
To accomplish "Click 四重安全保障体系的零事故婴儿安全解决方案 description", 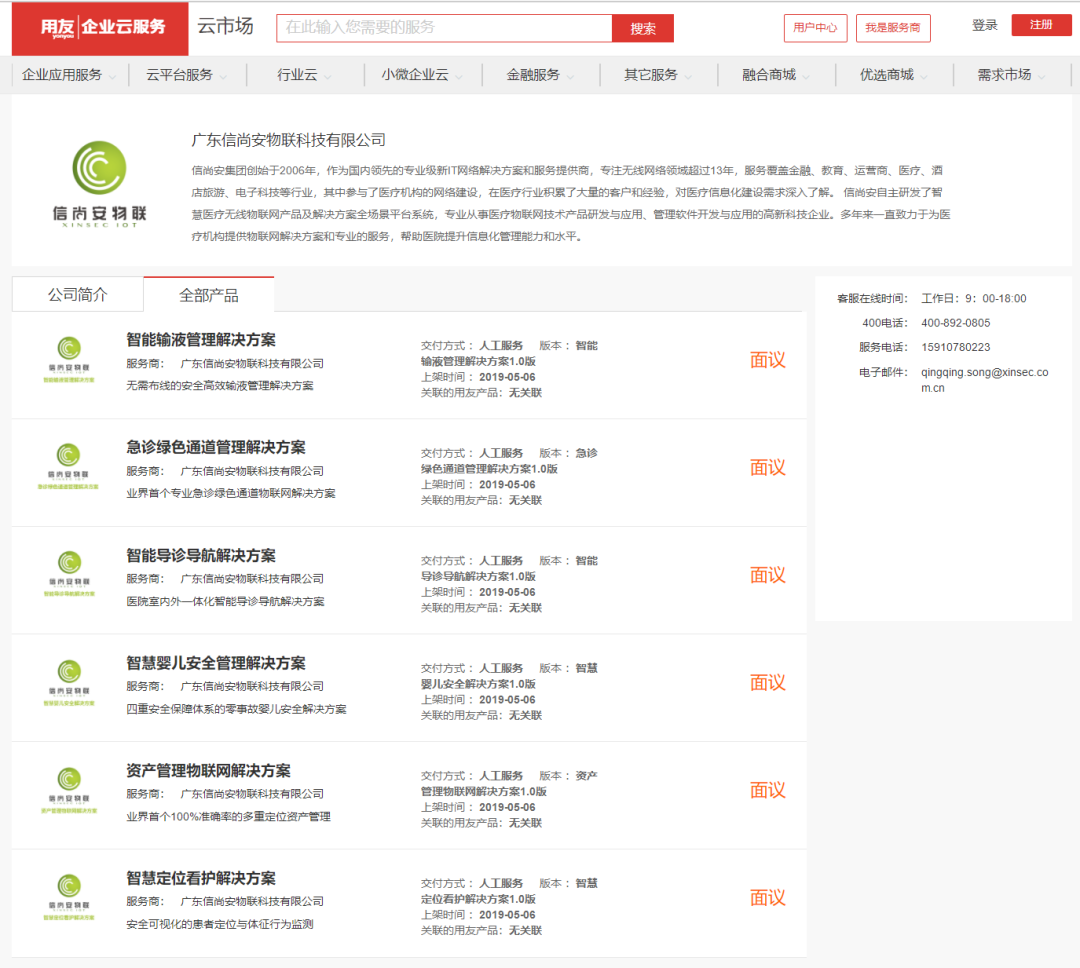I will pos(236,709).
